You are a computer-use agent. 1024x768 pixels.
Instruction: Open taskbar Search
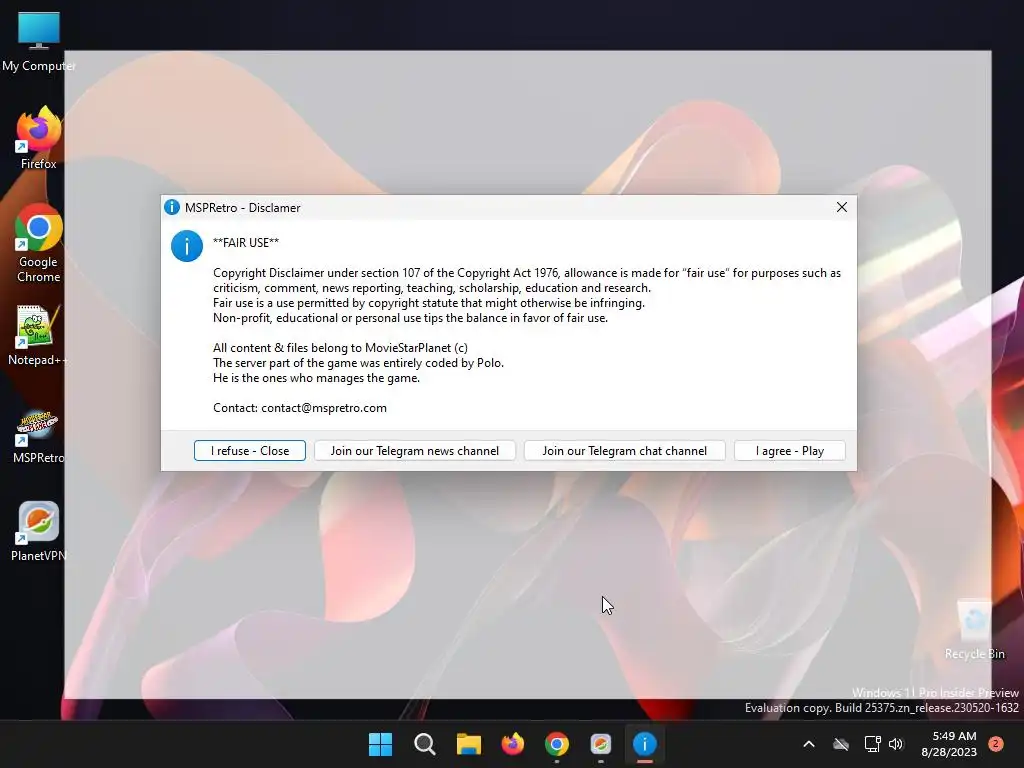424,744
